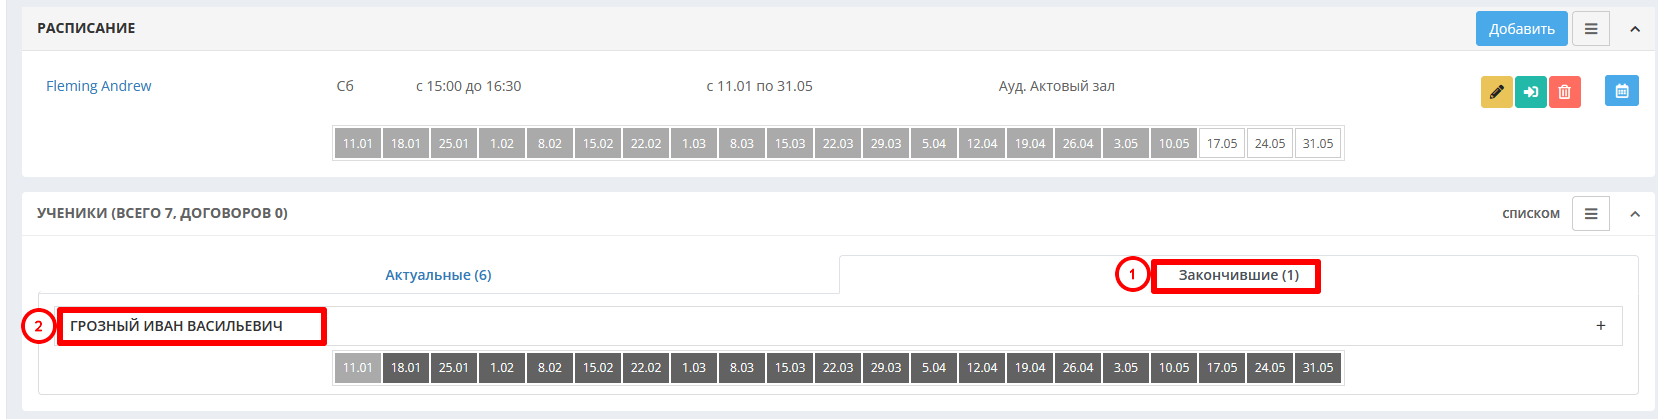Click 11.01 date in student row
Image resolution: width=1658 pixels, height=419 pixels.
pos(358,367)
